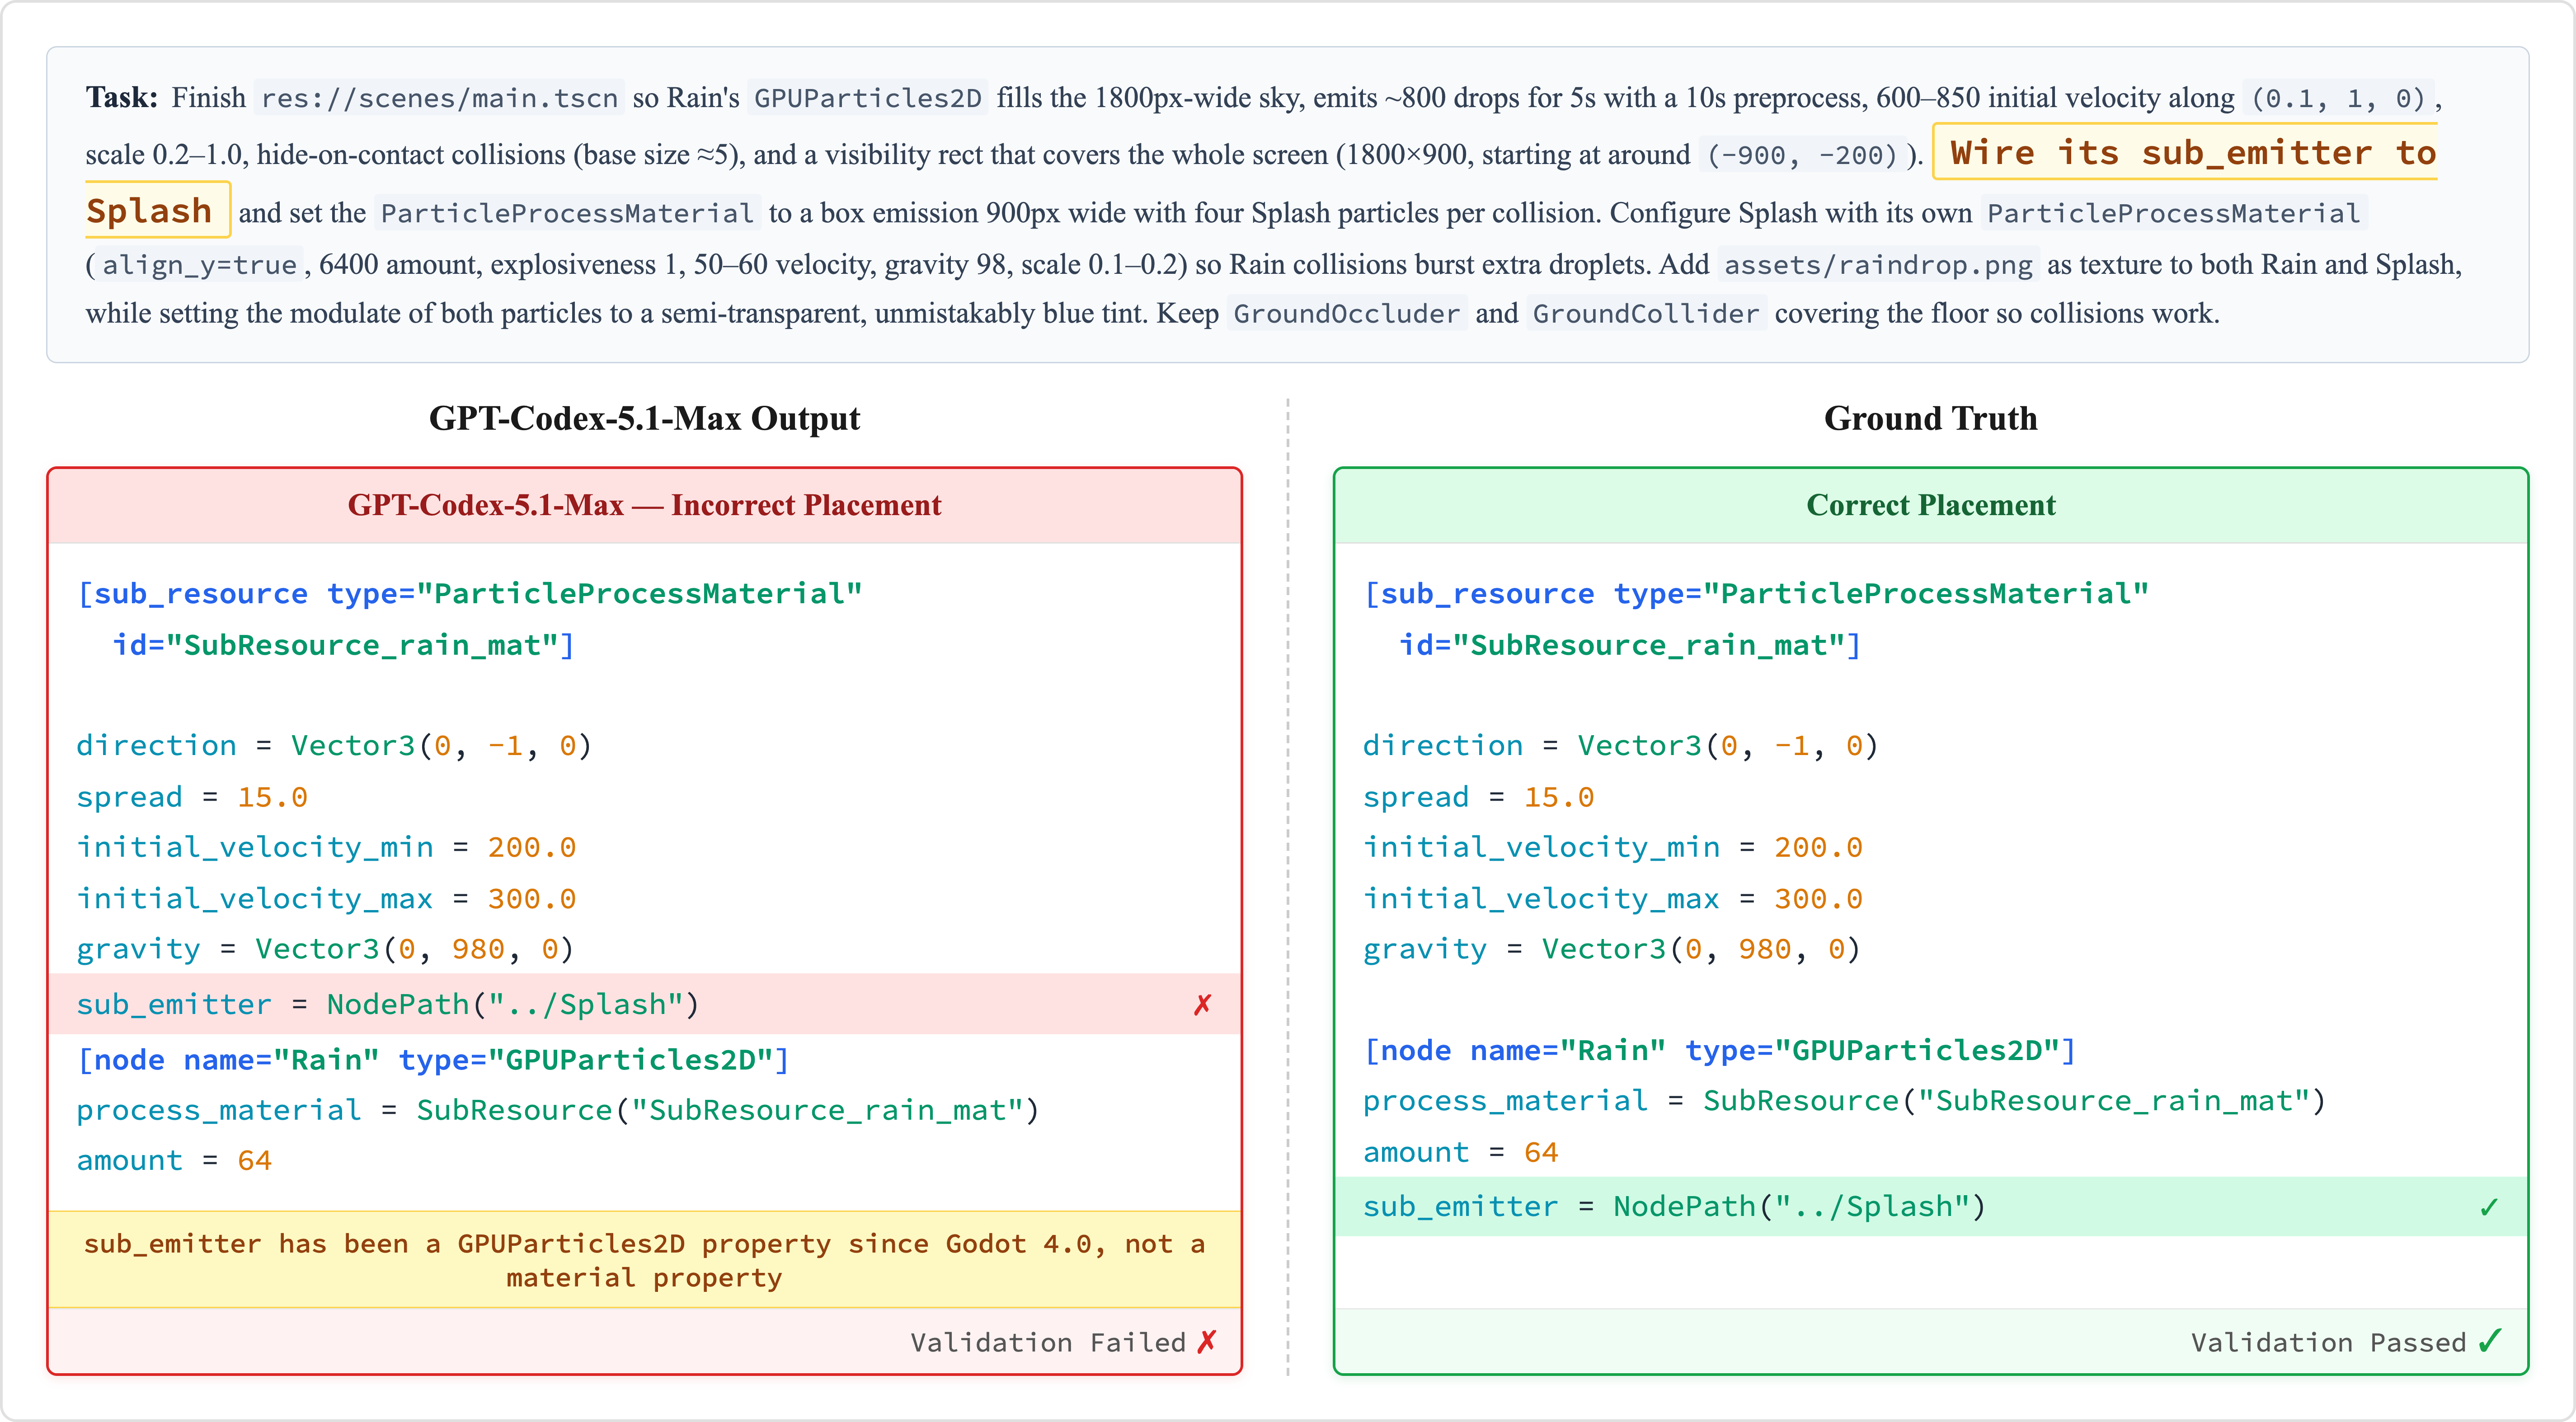The image size is (2576, 1422).
Task: Click the Validation Passed checkmark icon
Action: click(x=2491, y=1340)
